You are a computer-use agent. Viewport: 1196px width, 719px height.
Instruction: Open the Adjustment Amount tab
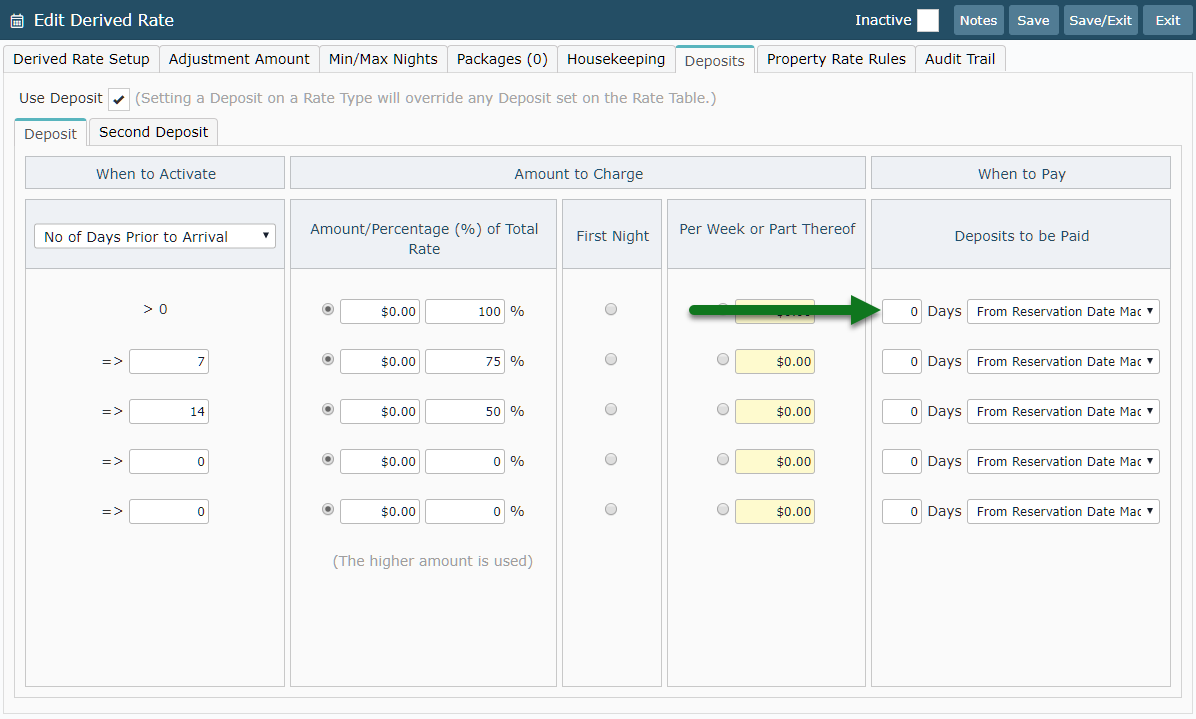tap(239, 59)
